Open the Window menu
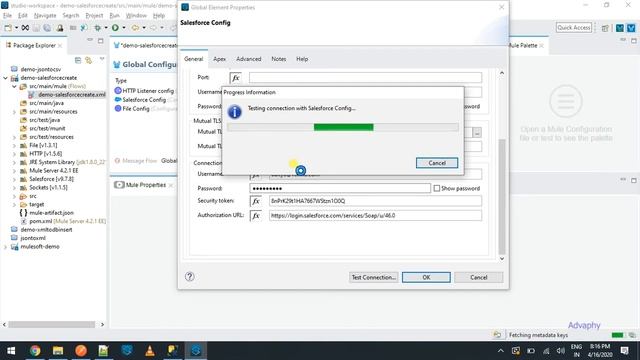The width and height of the screenshot is (640, 360). tap(136, 16)
